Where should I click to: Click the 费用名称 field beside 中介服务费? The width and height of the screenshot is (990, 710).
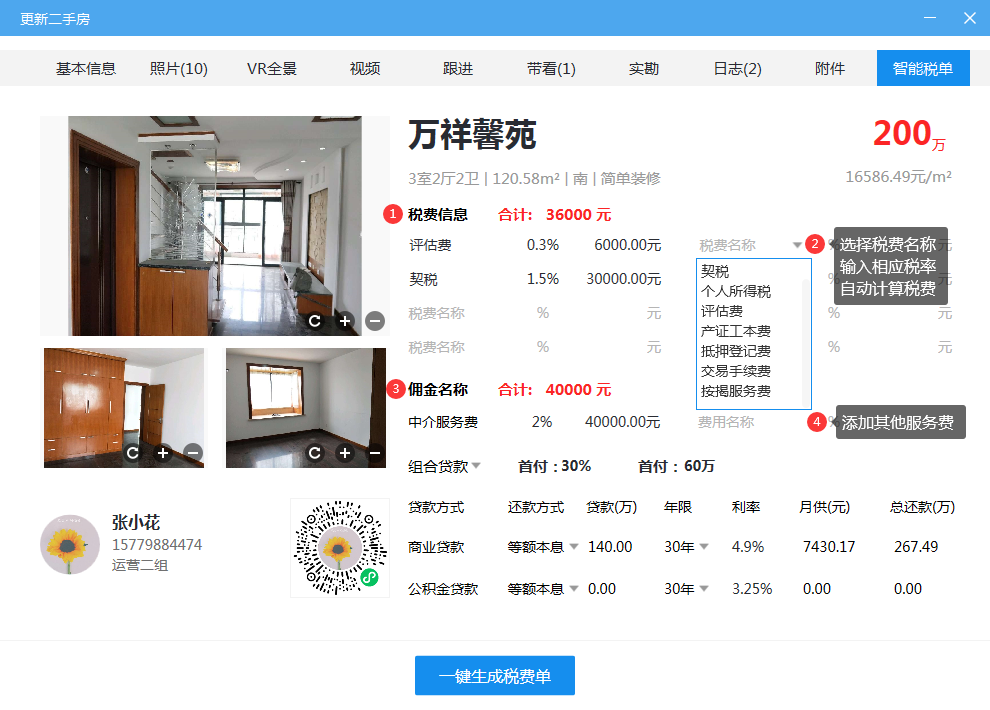coord(726,422)
